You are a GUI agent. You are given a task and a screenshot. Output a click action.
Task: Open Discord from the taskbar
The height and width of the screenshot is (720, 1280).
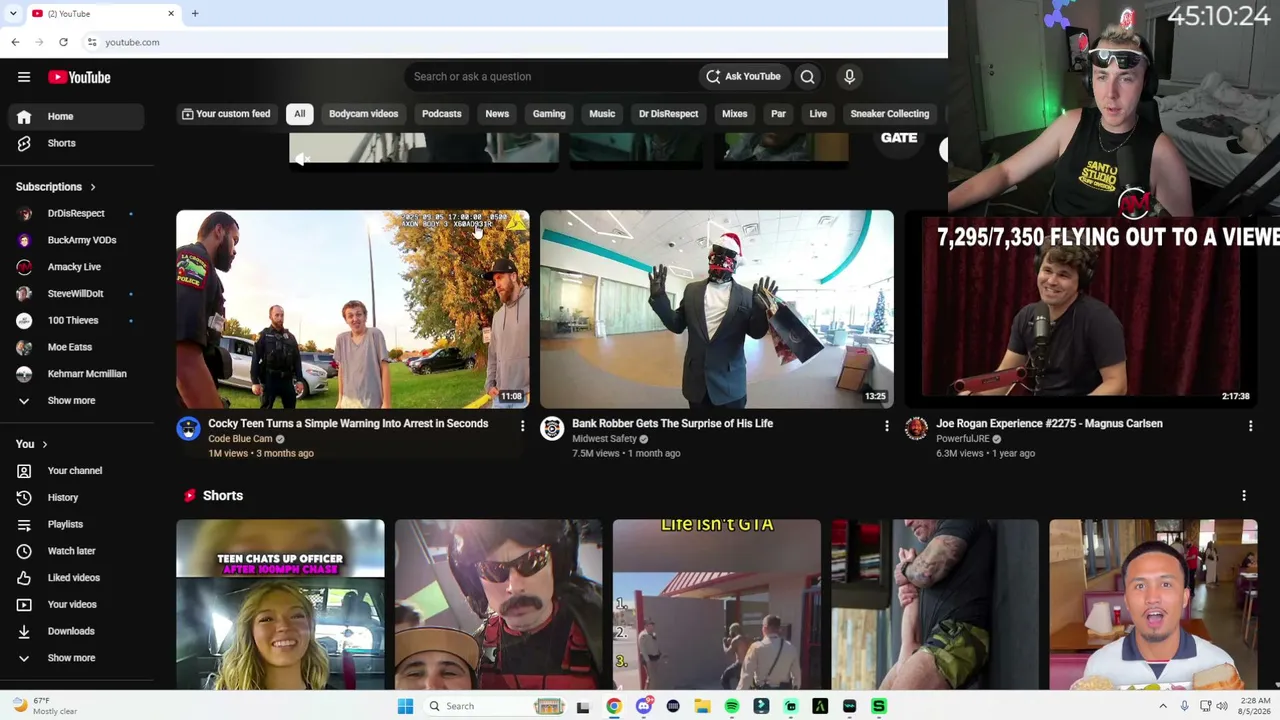(x=644, y=706)
